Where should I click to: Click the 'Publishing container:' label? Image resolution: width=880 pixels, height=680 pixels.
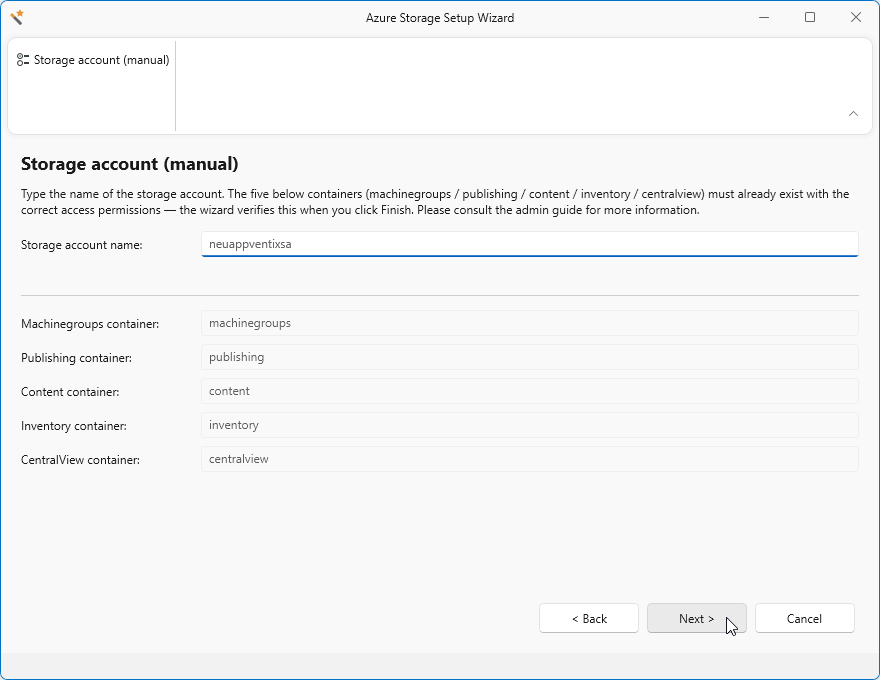(76, 358)
